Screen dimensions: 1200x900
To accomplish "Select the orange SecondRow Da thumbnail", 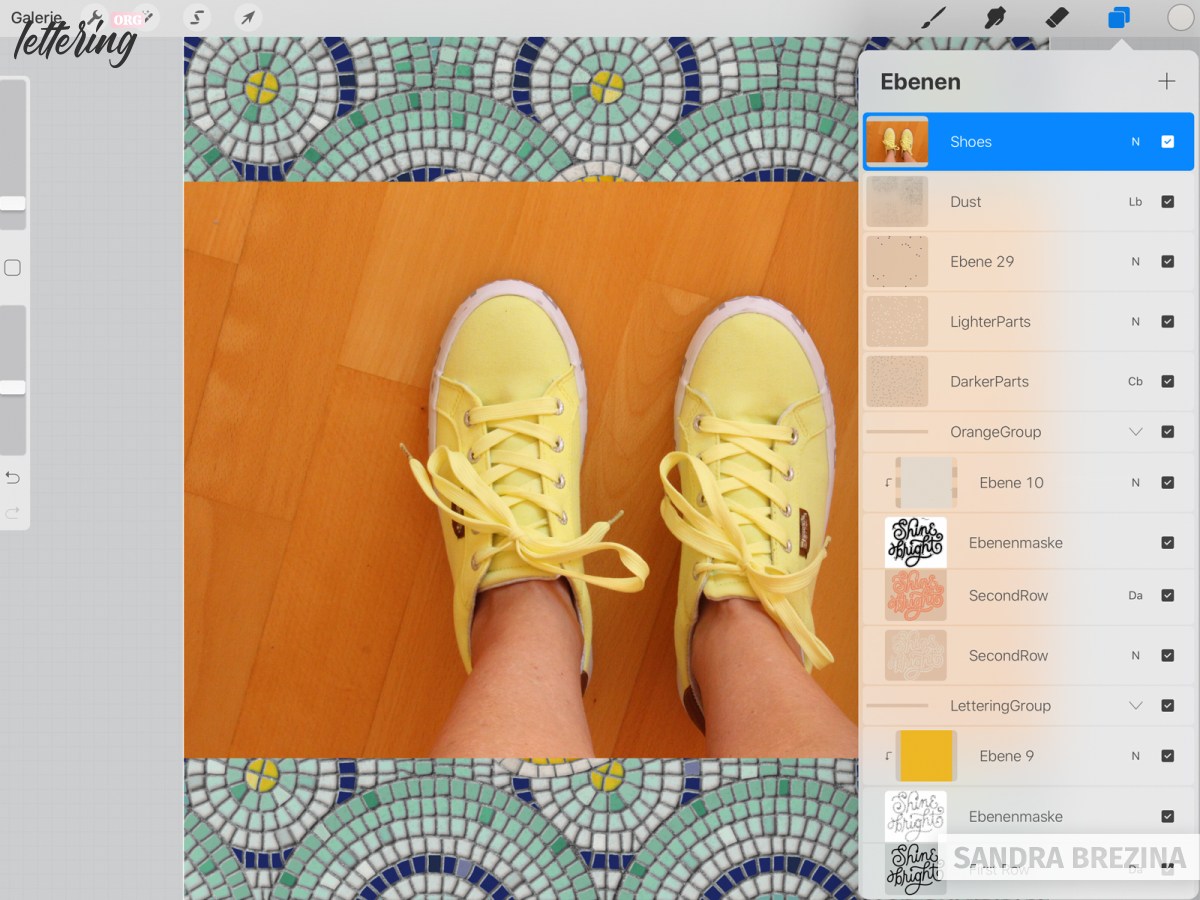I will (916, 595).
